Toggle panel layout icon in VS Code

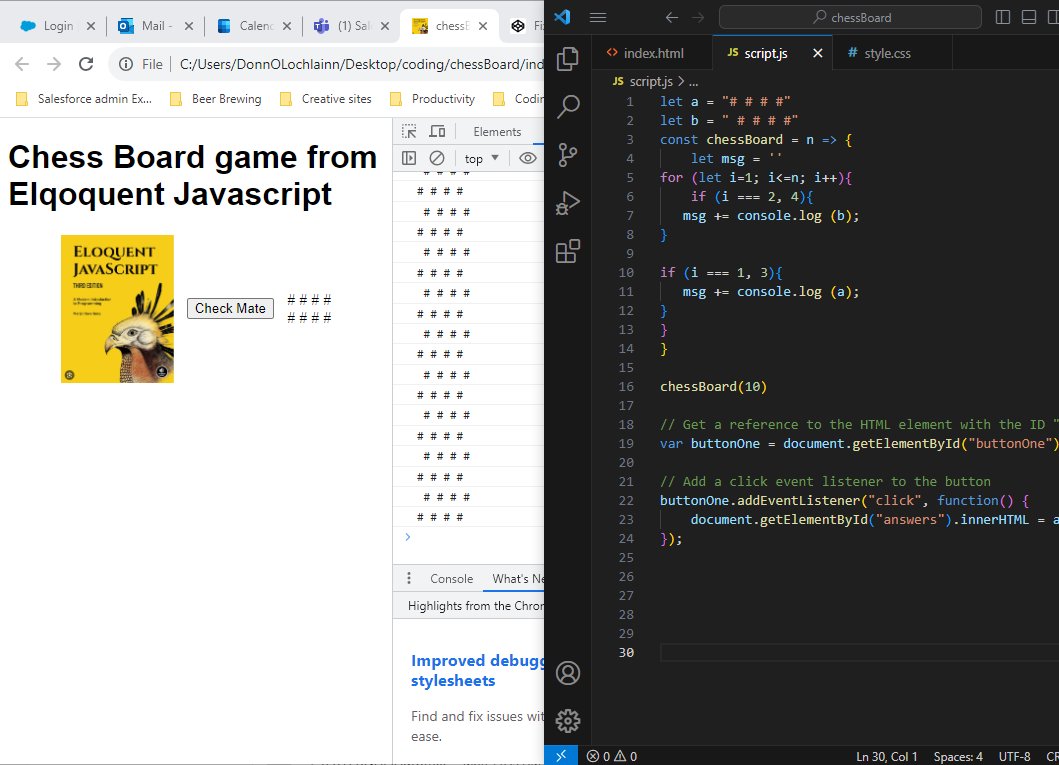tap(1029, 18)
